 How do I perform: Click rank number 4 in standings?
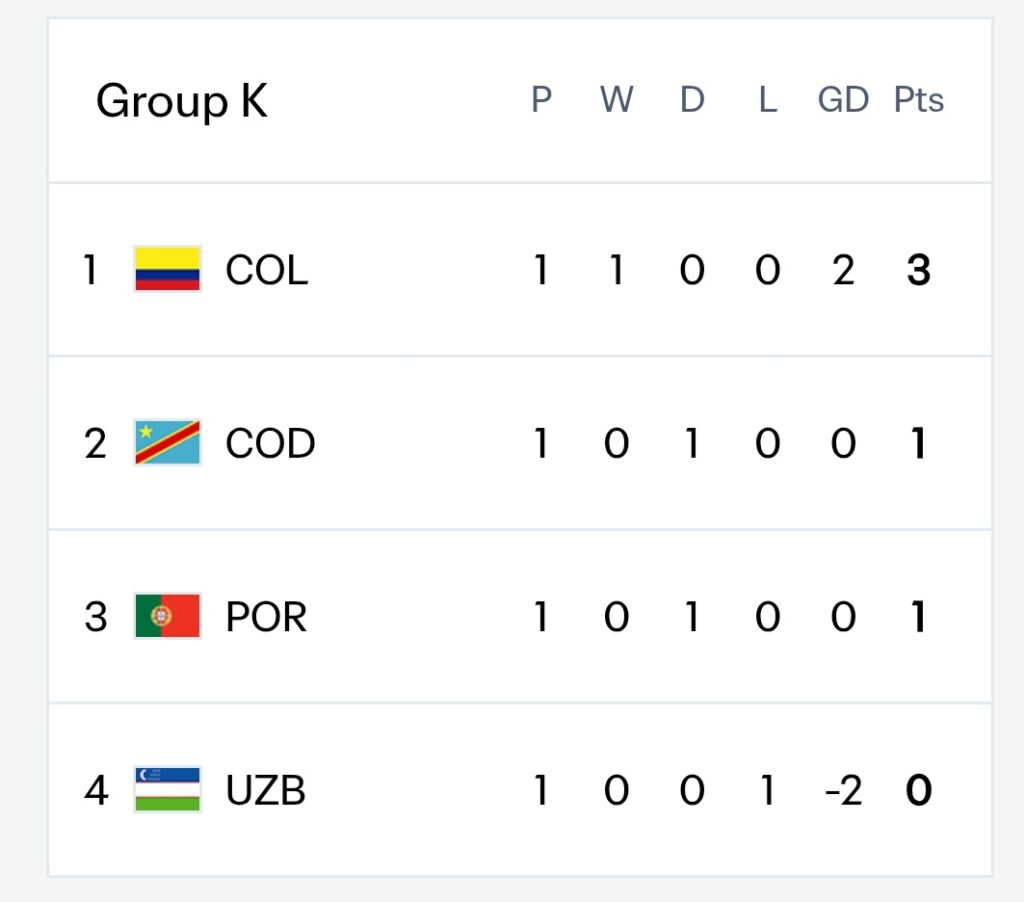point(96,790)
